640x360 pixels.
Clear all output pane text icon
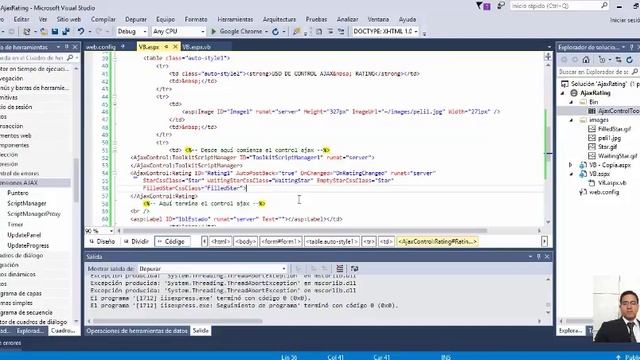tap(339, 269)
